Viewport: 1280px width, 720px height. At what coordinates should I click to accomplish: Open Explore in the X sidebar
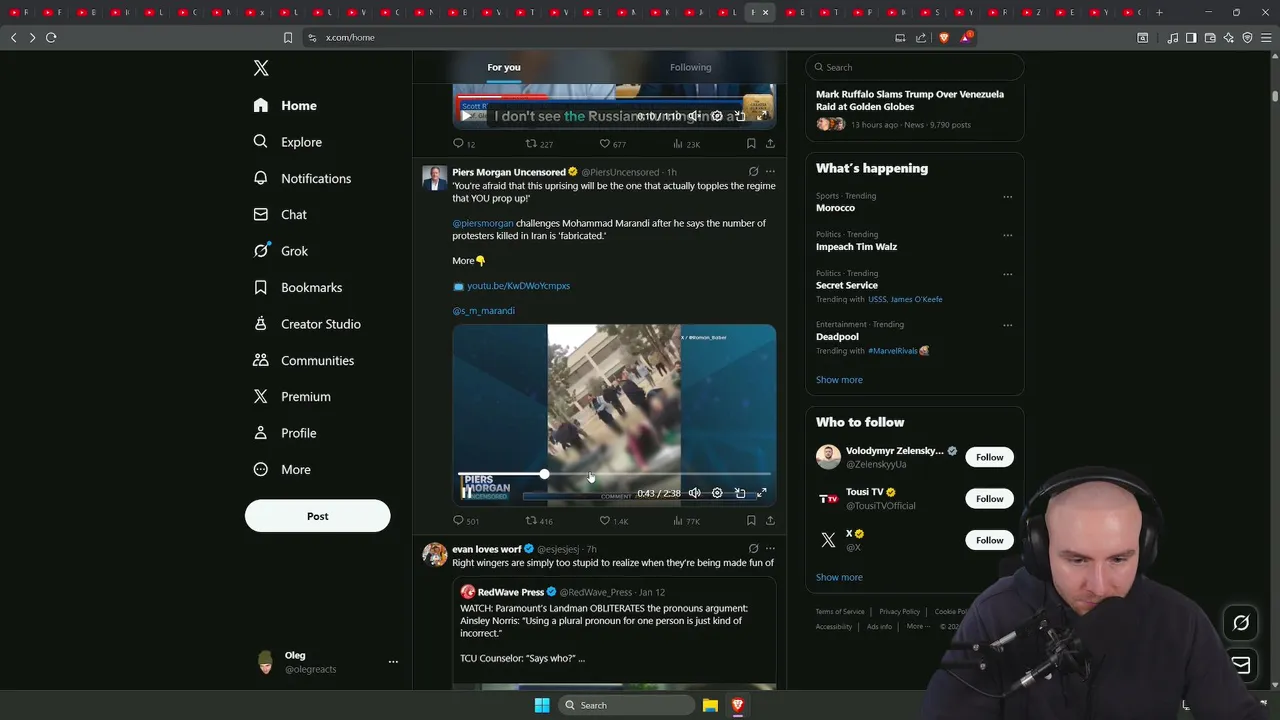tap(288, 142)
